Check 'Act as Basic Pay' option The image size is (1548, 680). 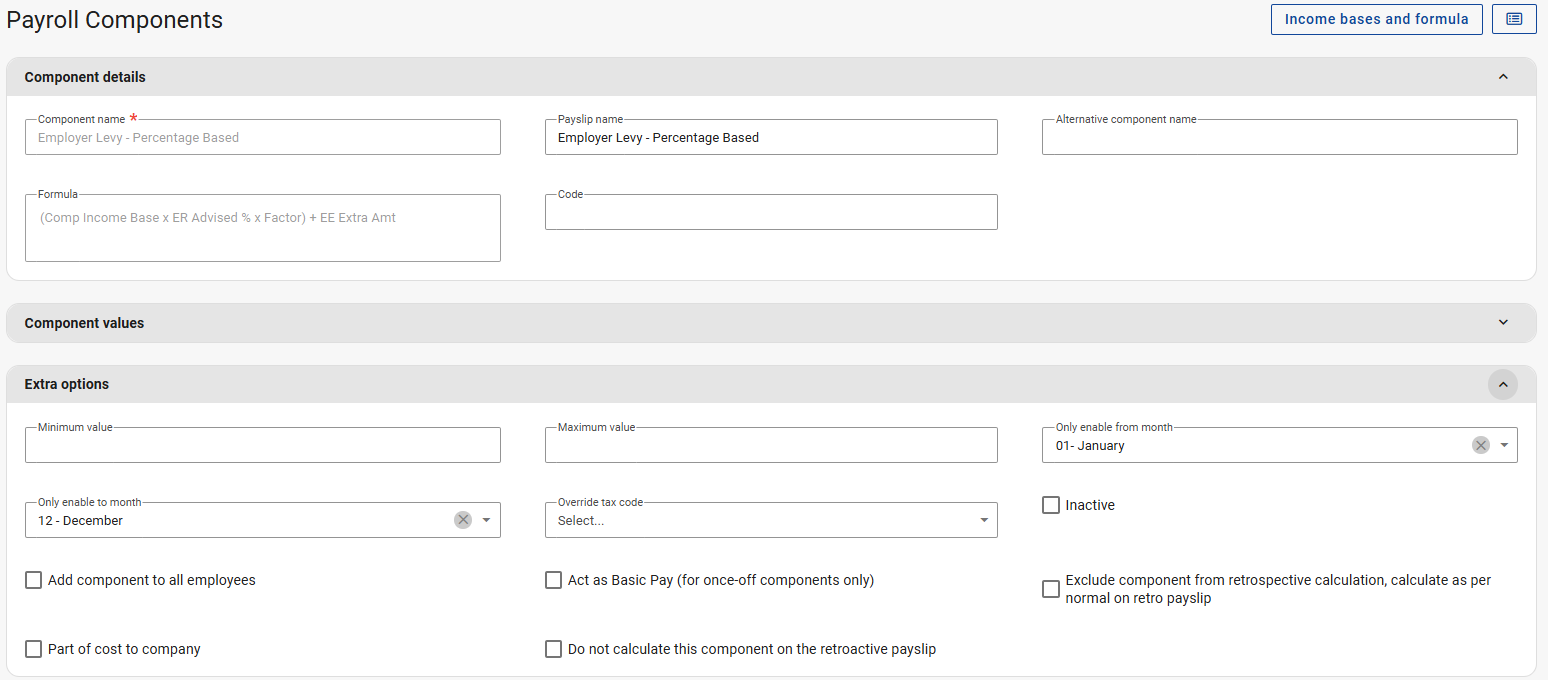553,580
